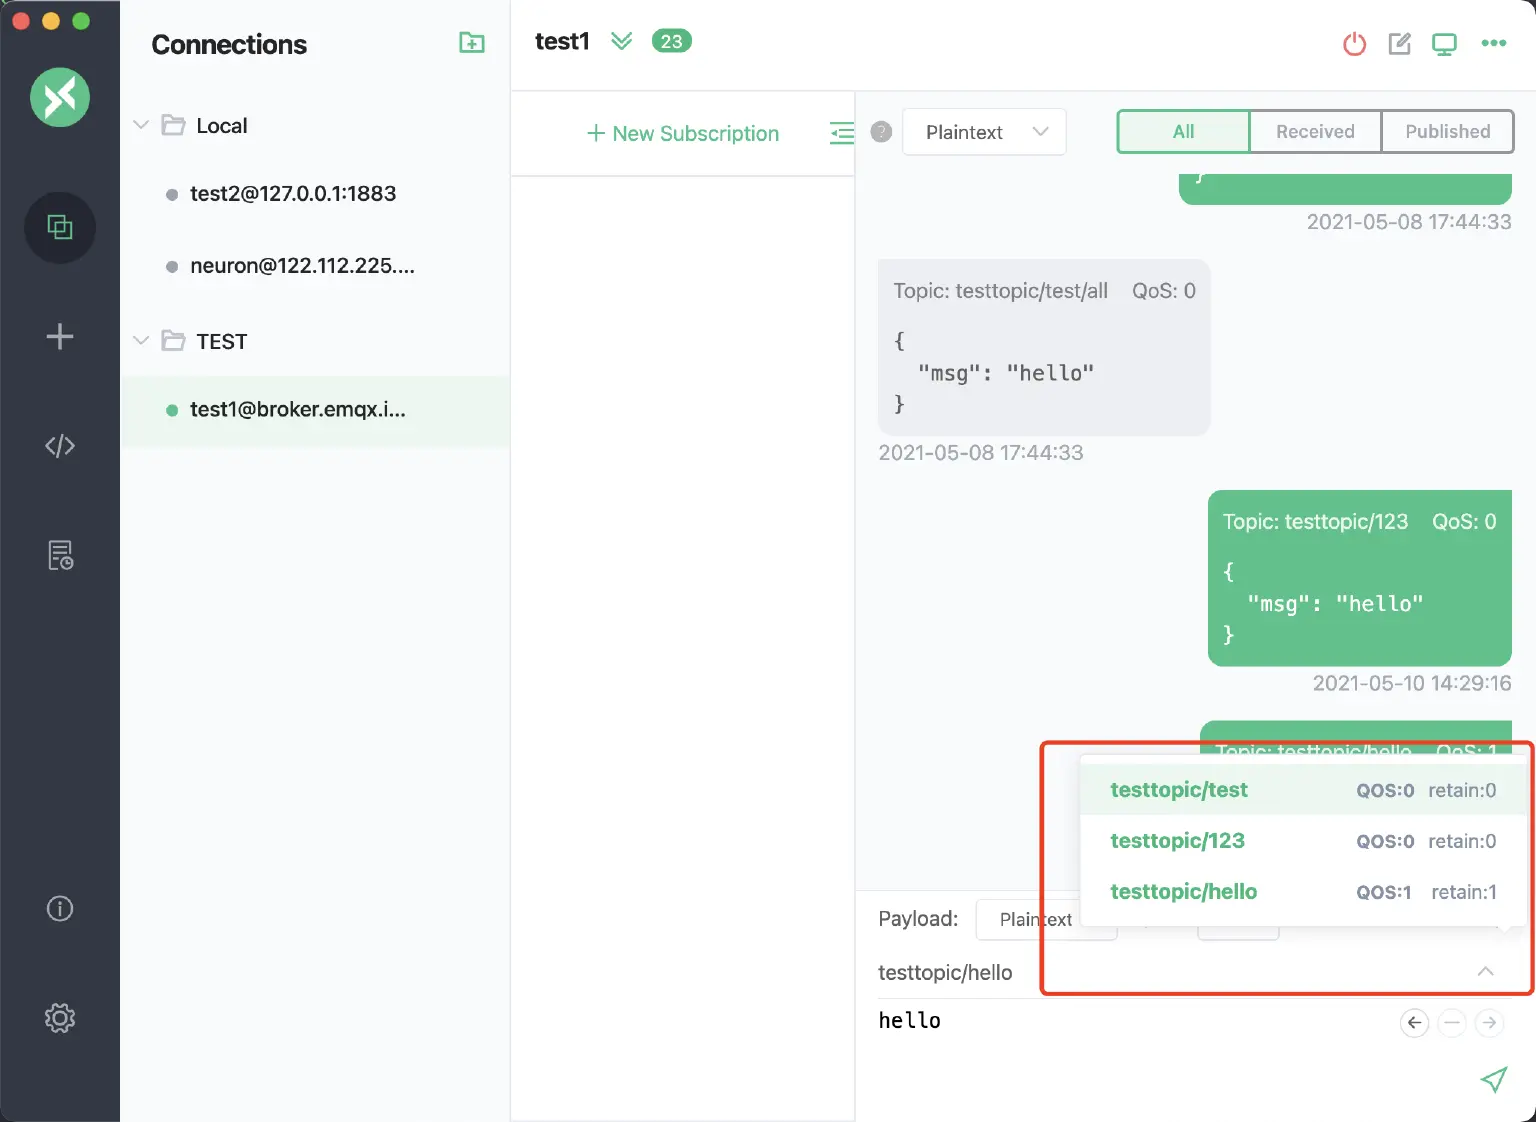Click the new collection folder icon
1536x1122 pixels.
pyautogui.click(x=471, y=43)
